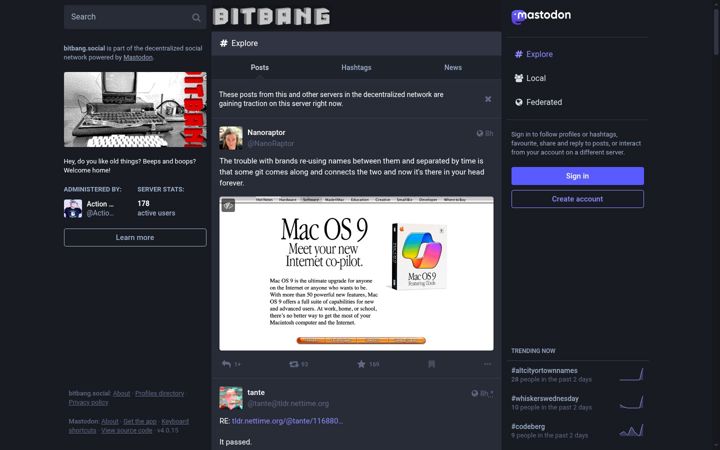Click the Create account button
This screenshot has height=450, width=720.
click(577, 199)
